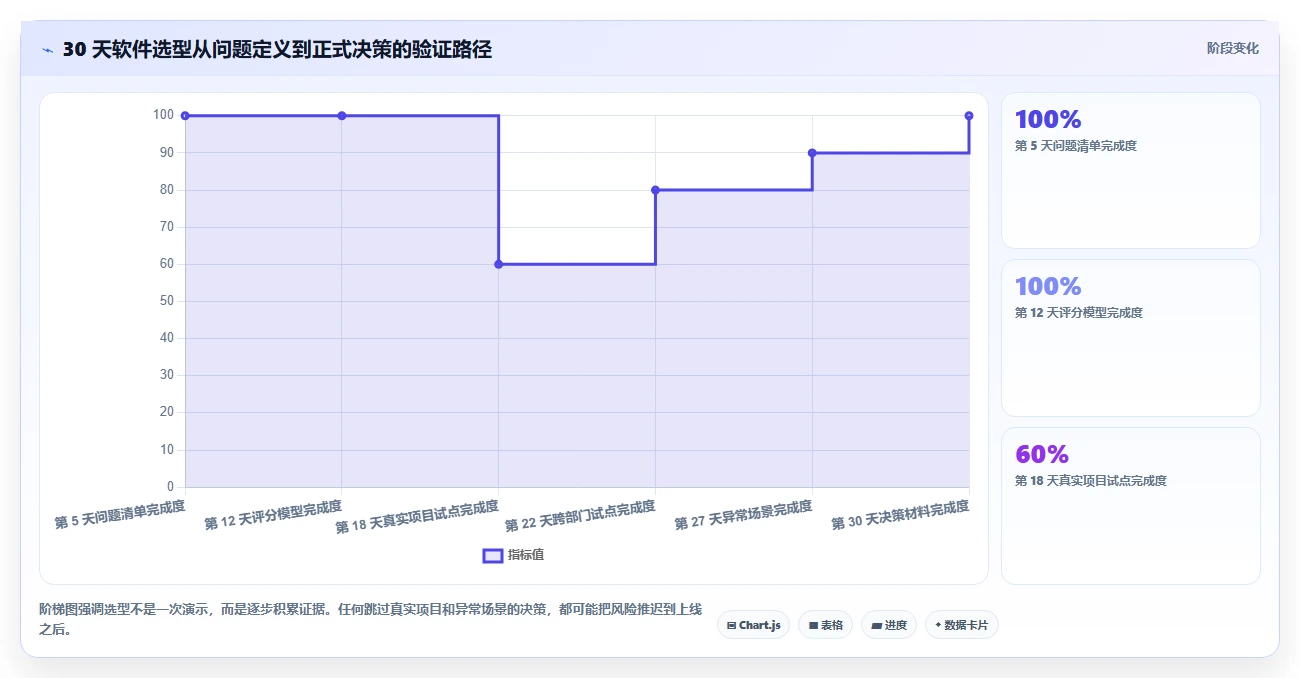Click the 指标值 legend color box
Screen dimensions: 1300x678
(492, 555)
